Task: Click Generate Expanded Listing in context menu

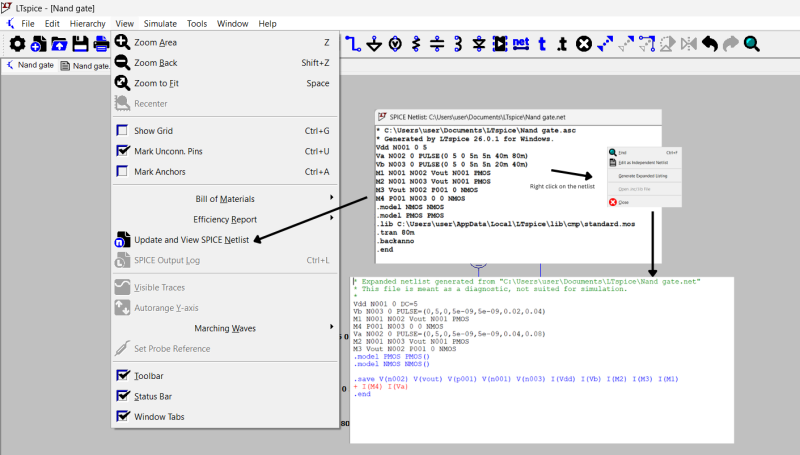Action: point(643,176)
